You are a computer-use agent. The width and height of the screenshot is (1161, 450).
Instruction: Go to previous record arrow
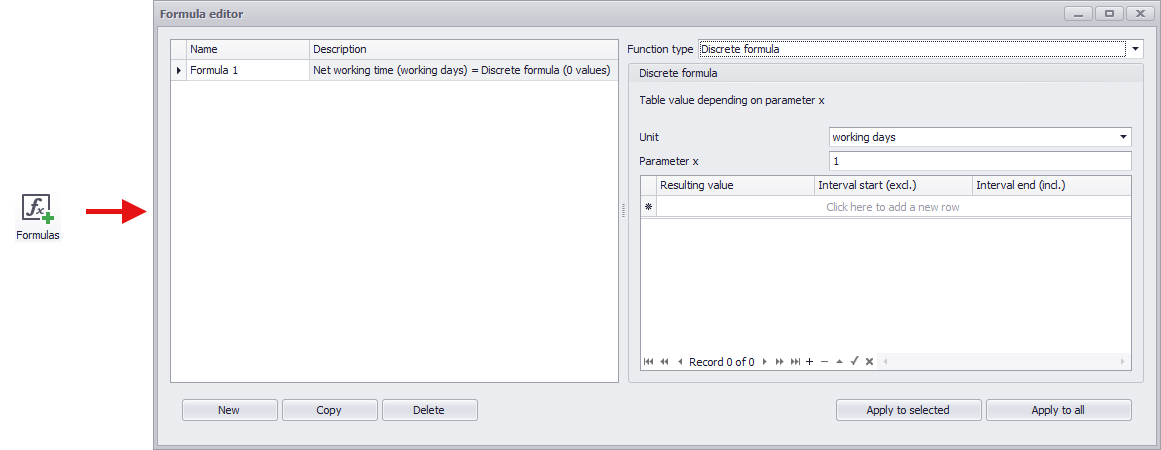point(680,362)
